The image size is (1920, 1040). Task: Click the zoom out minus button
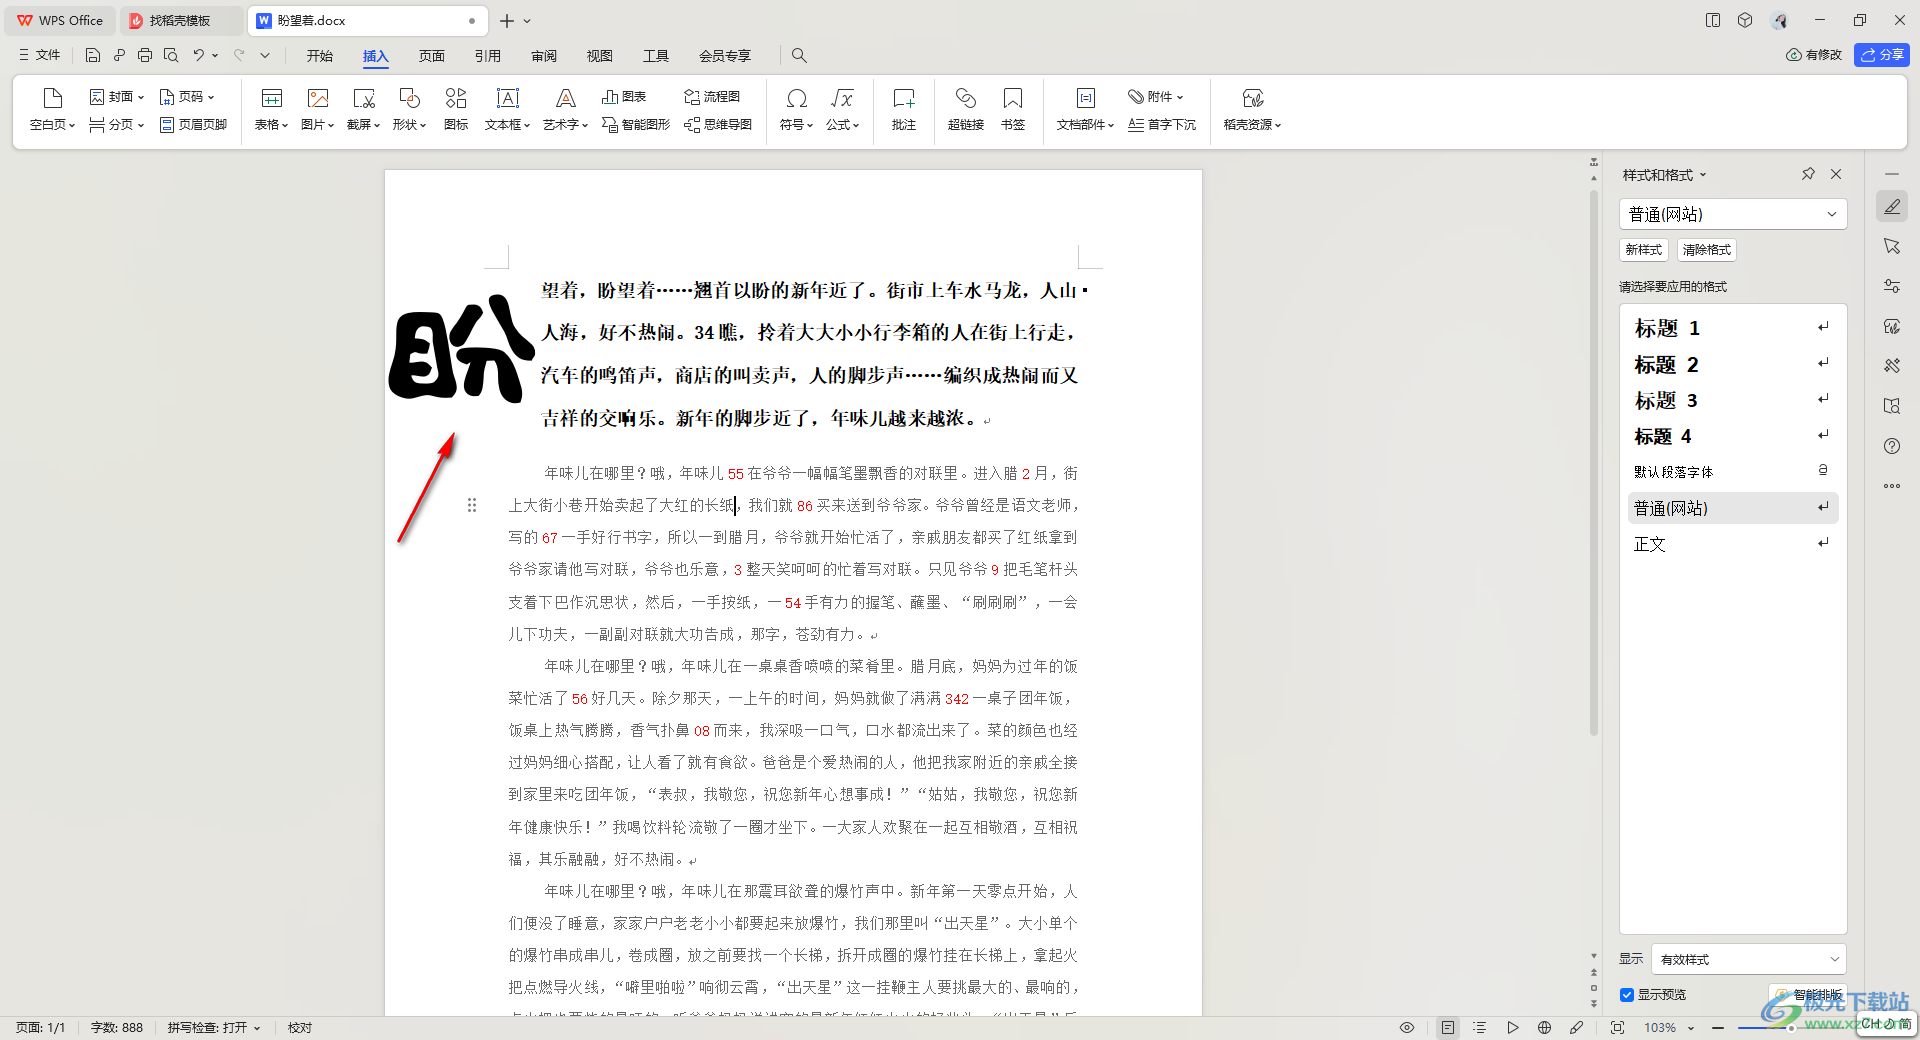1718,1028
